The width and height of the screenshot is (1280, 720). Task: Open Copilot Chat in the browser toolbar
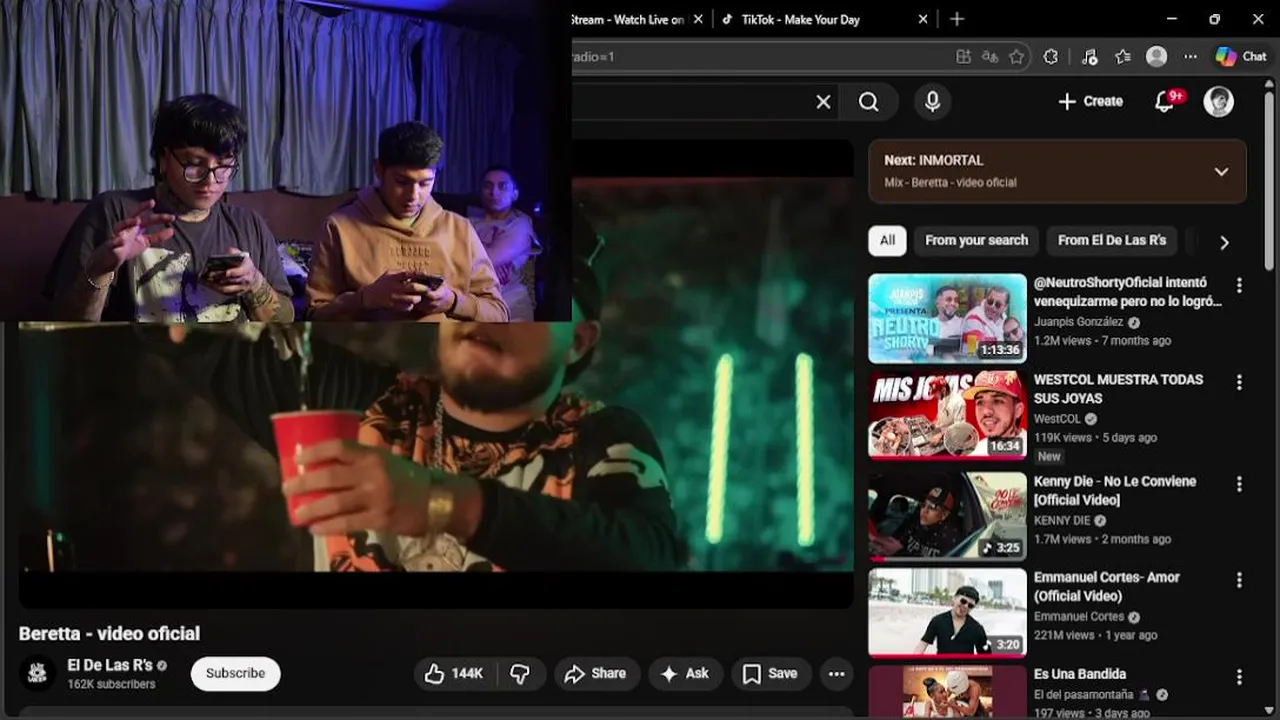pyautogui.click(x=1241, y=57)
